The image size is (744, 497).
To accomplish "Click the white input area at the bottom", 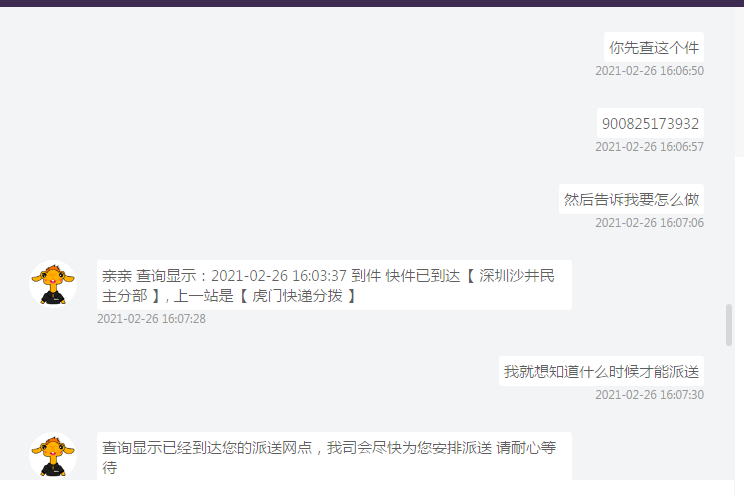I will 367,488.
